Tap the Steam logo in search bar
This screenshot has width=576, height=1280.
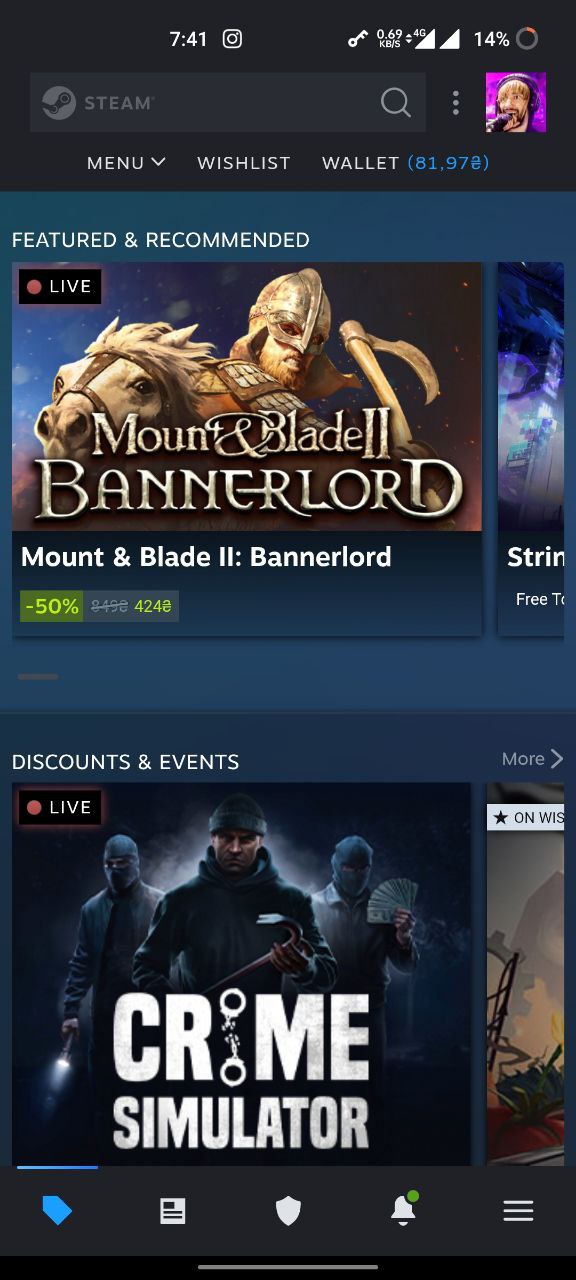click(x=98, y=102)
